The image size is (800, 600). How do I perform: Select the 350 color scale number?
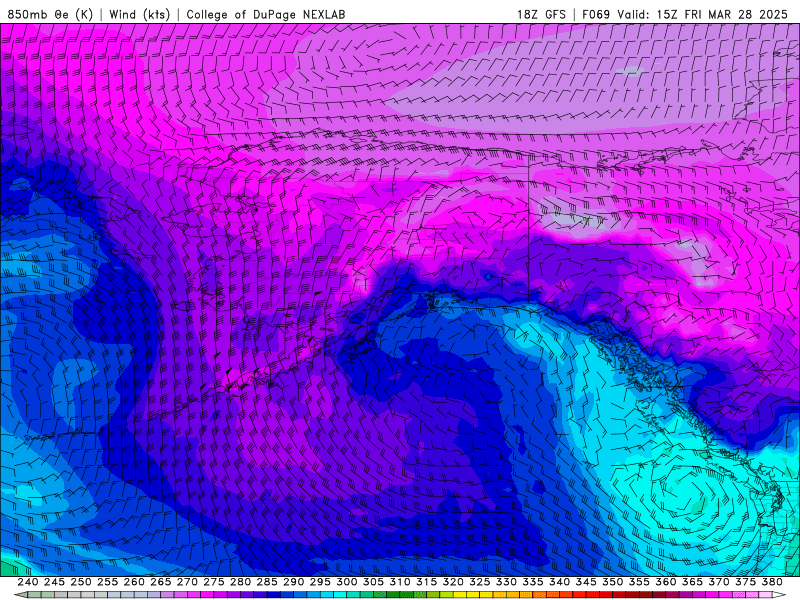click(x=612, y=582)
